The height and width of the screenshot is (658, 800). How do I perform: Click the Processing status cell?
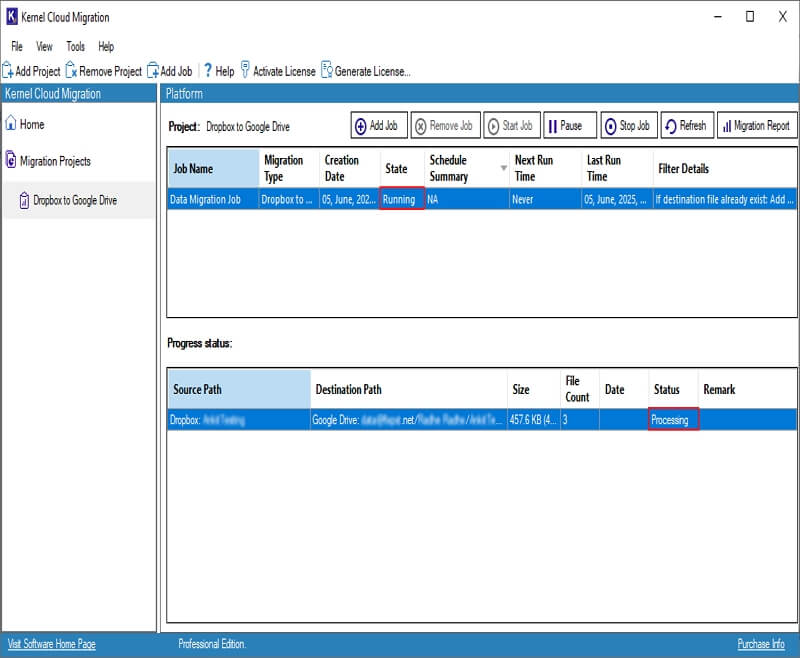tap(673, 420)
